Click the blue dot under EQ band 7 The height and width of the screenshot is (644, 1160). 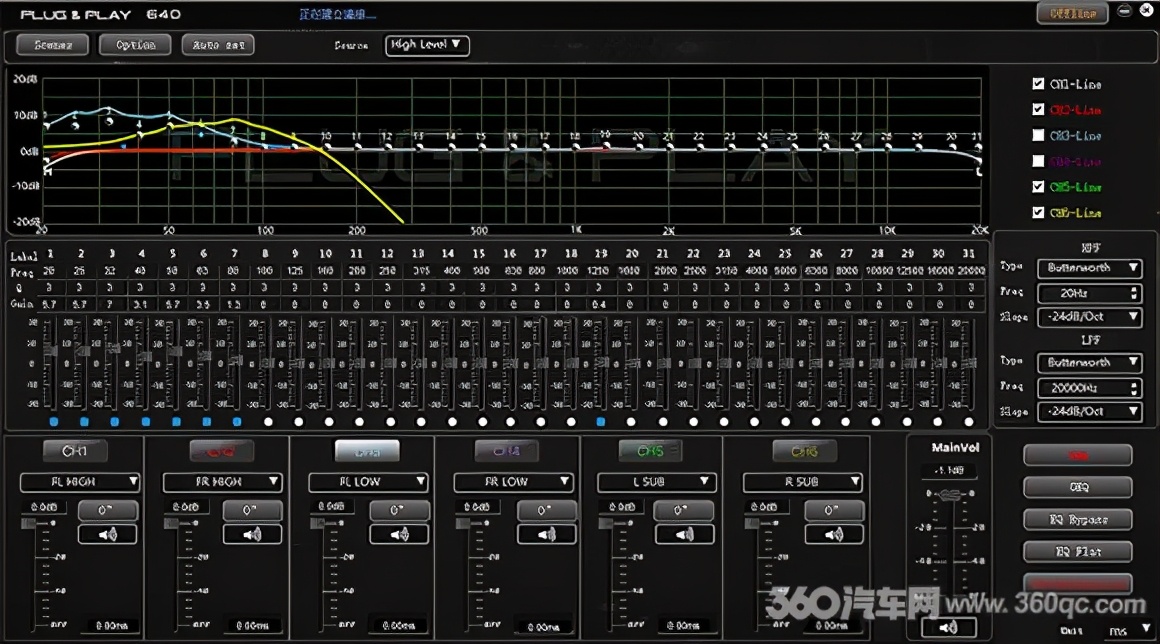click(237, 421)
